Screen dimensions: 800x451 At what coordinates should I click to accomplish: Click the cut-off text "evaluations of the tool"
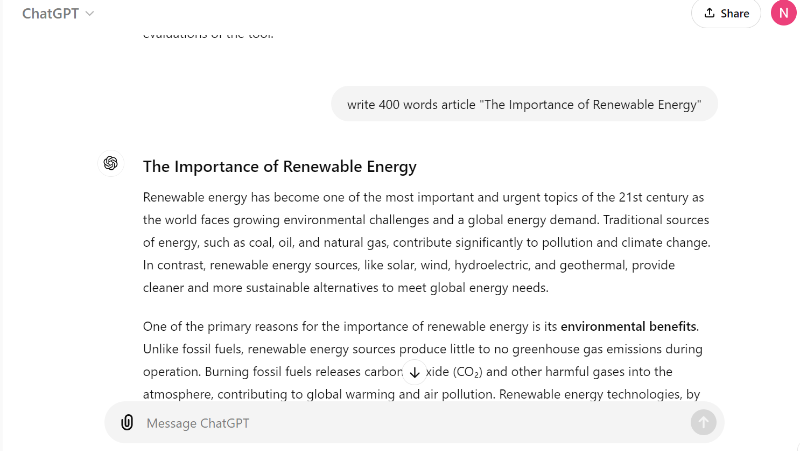(x=208, y=35)
